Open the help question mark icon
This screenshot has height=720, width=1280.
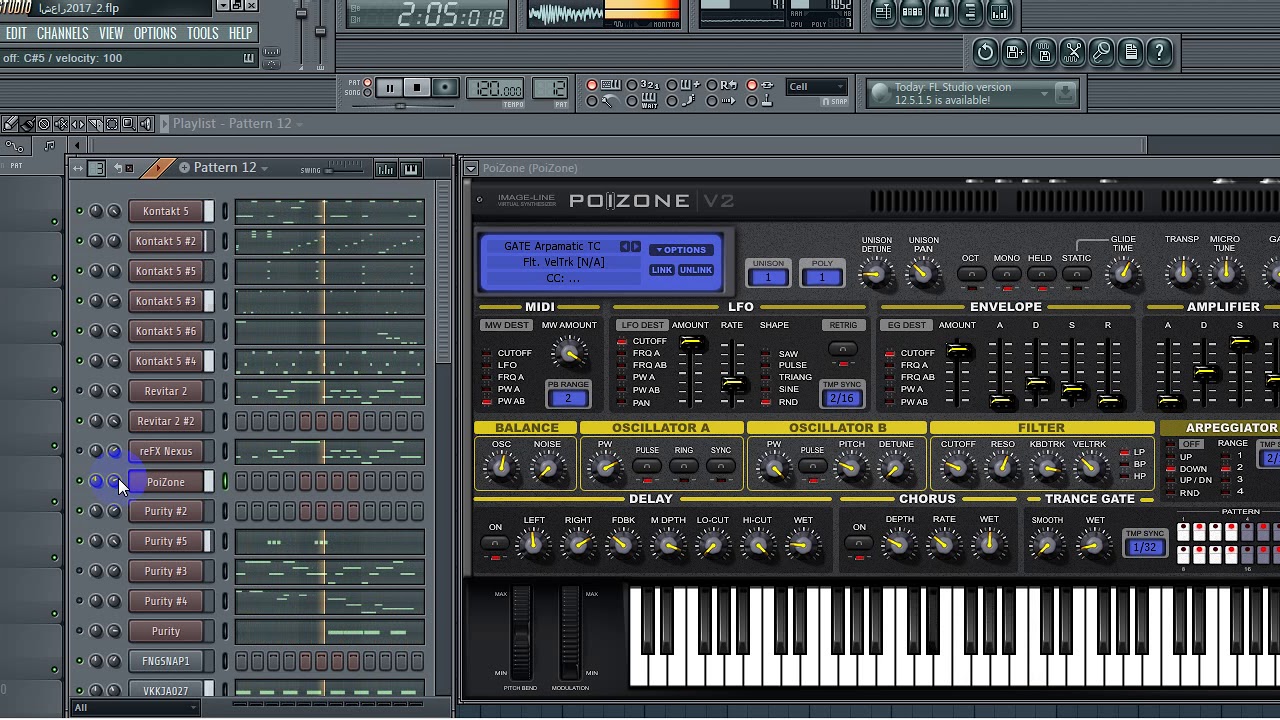click(1159, 52)
